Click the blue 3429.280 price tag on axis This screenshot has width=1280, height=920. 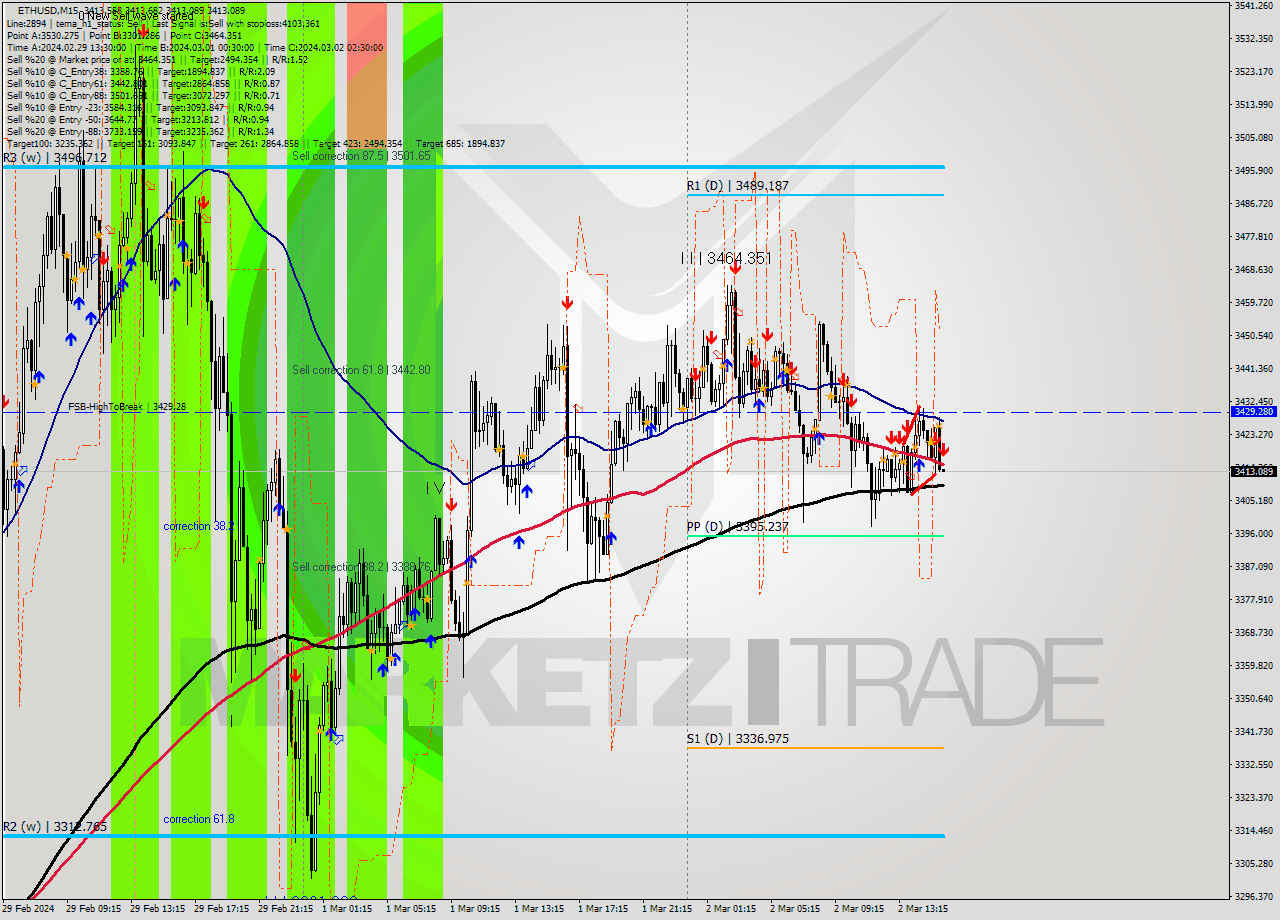point(1253,411)
